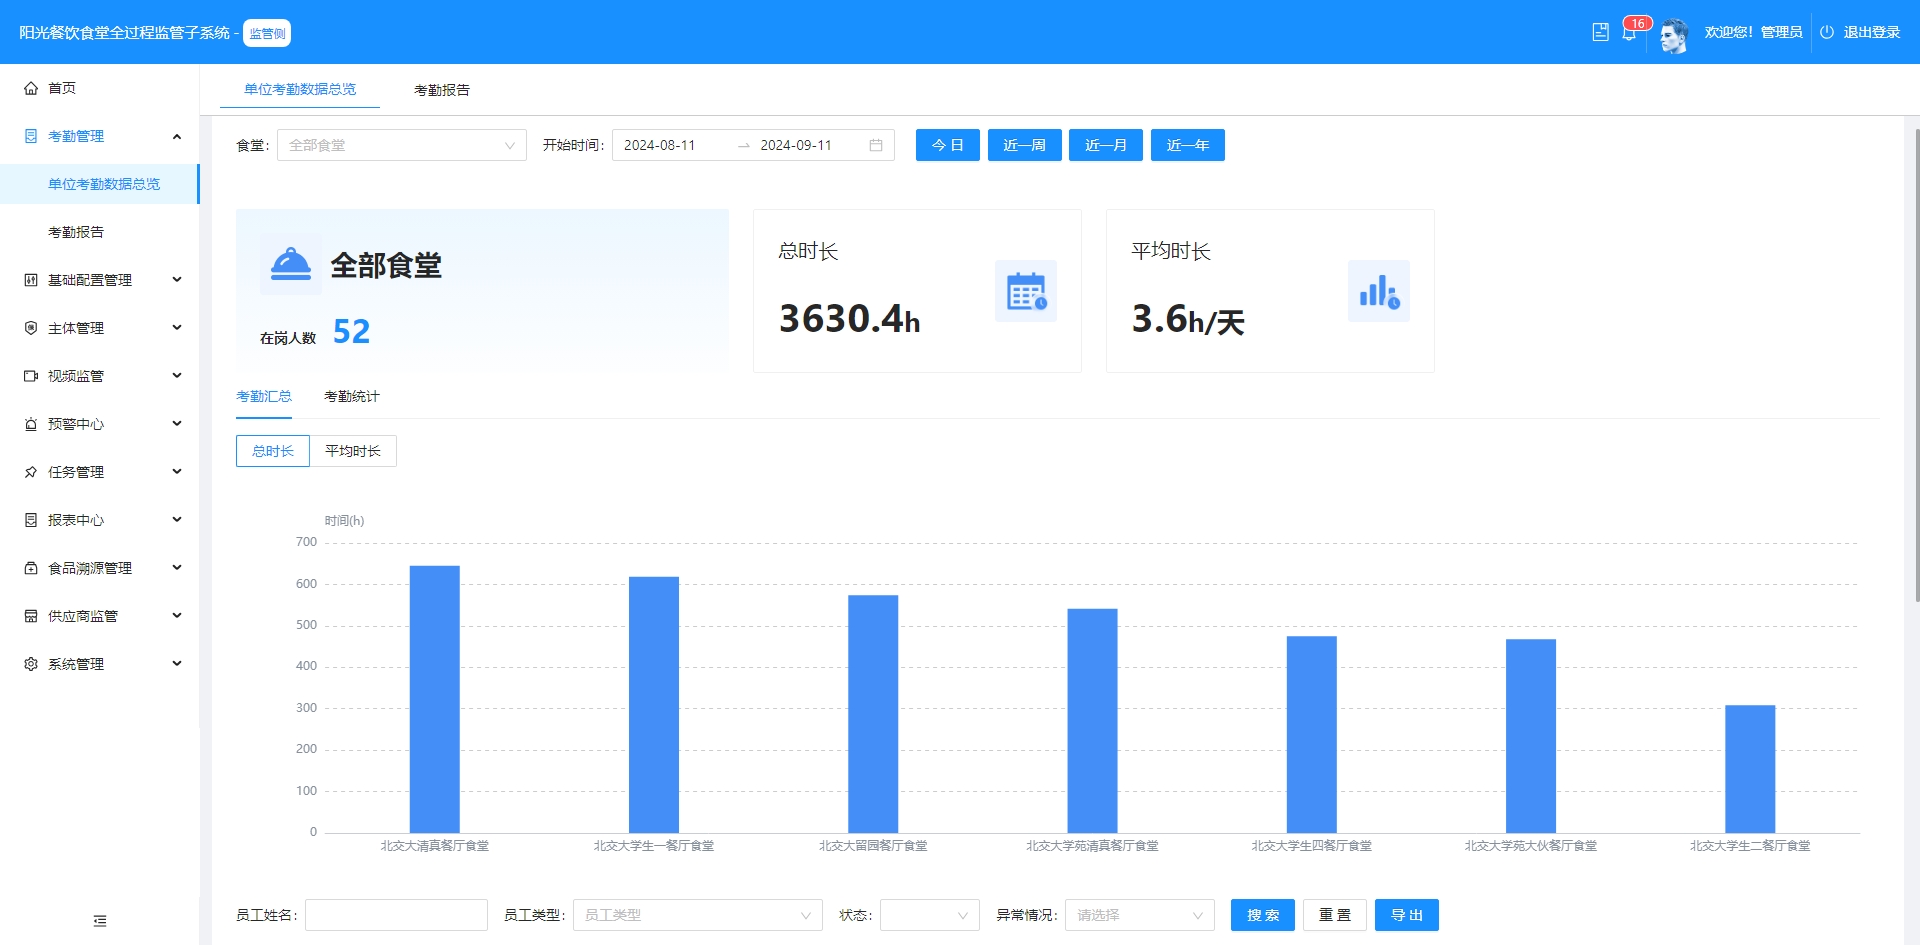Click the 3630.4h total duration value
The image size is (1920, 945).
pyautogui.click(x=850, y=319)
